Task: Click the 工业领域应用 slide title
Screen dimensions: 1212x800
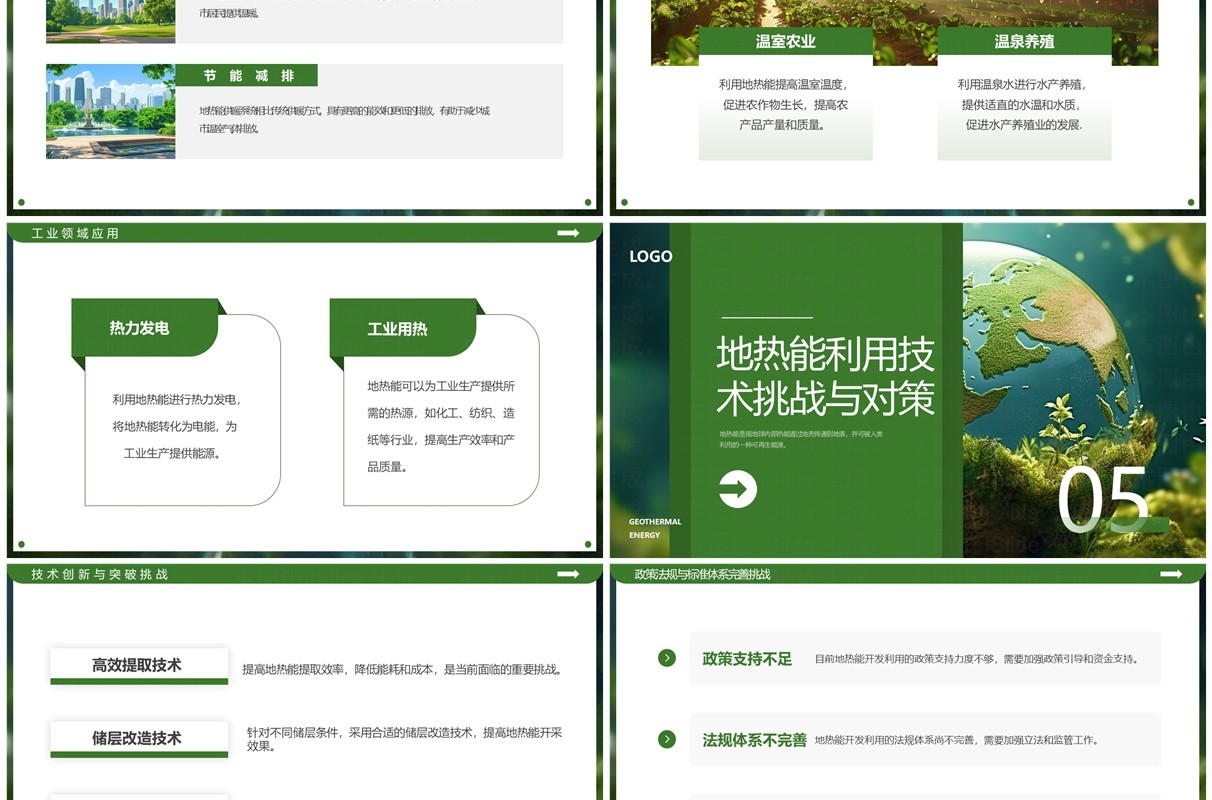Action: (75, 233)
